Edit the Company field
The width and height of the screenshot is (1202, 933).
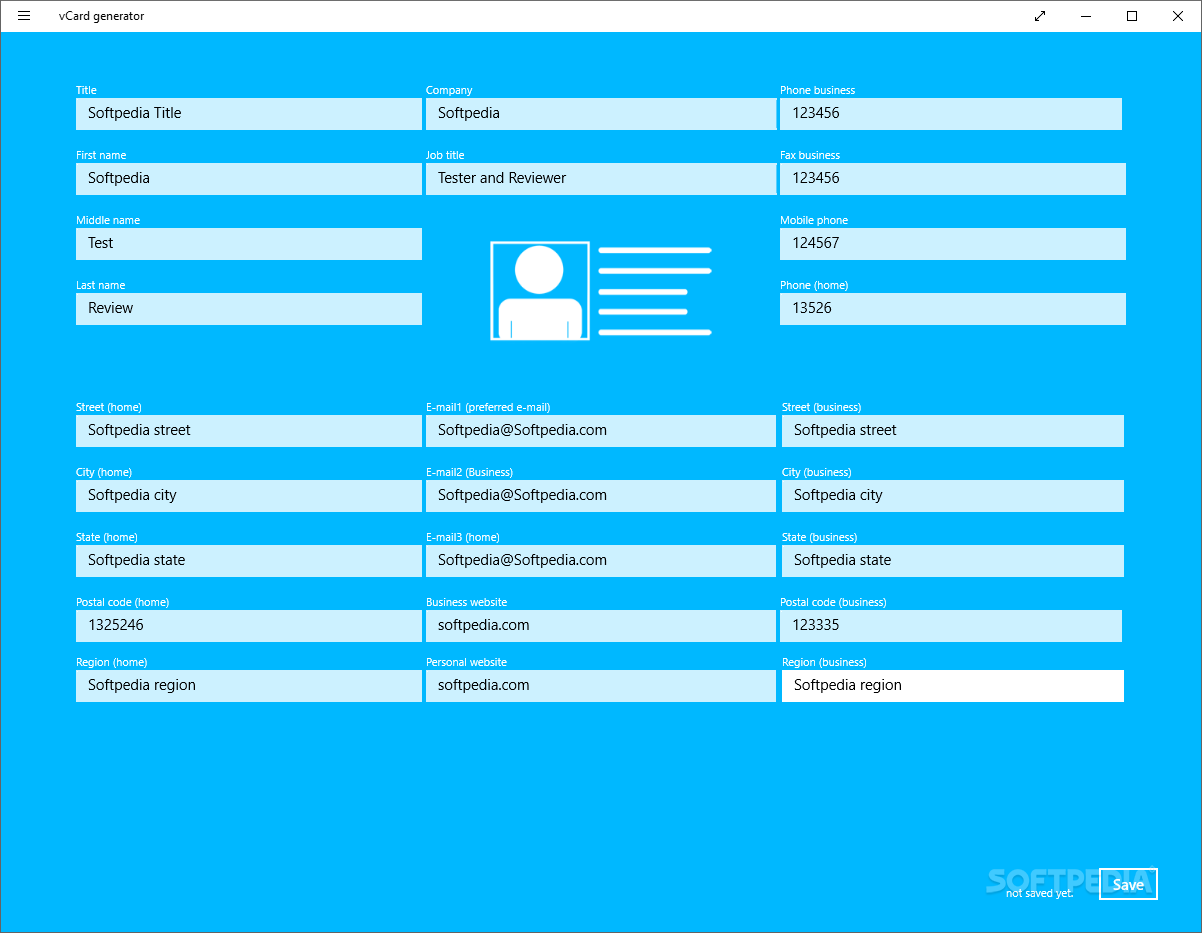[601, 114]
